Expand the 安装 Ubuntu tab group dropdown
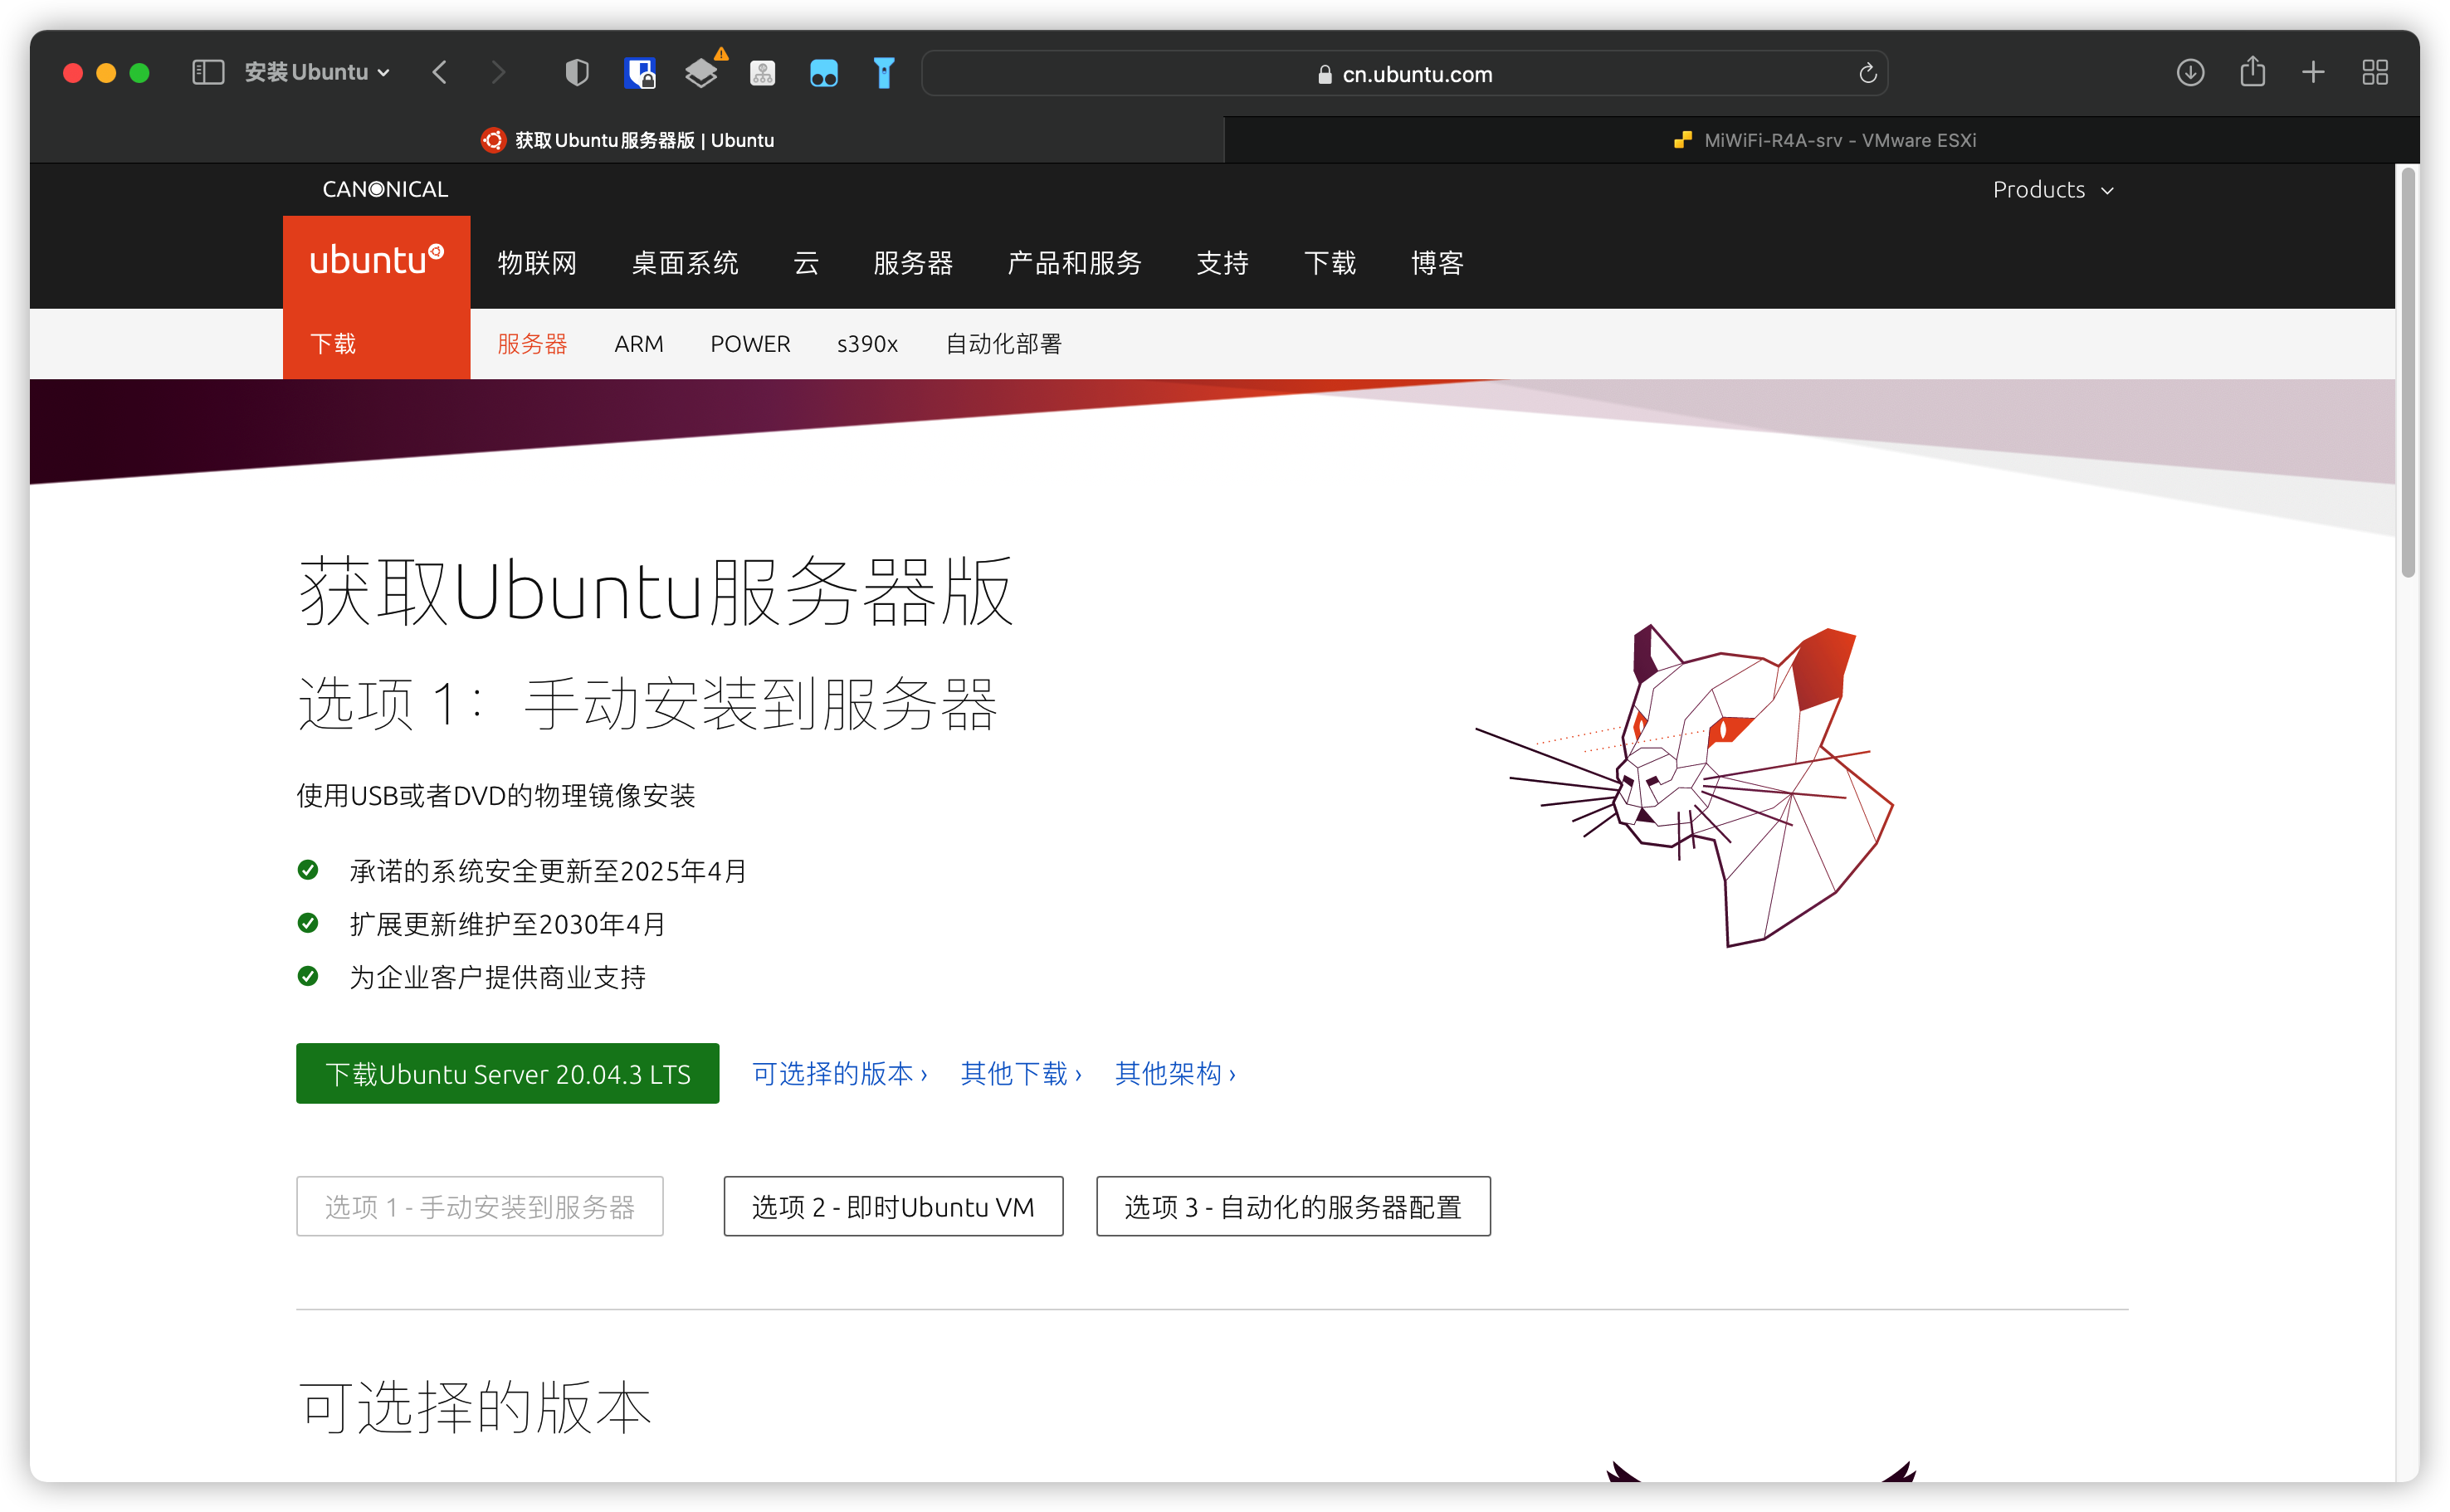This screenshot has width=2450, height=1512. tap(317, 72)
